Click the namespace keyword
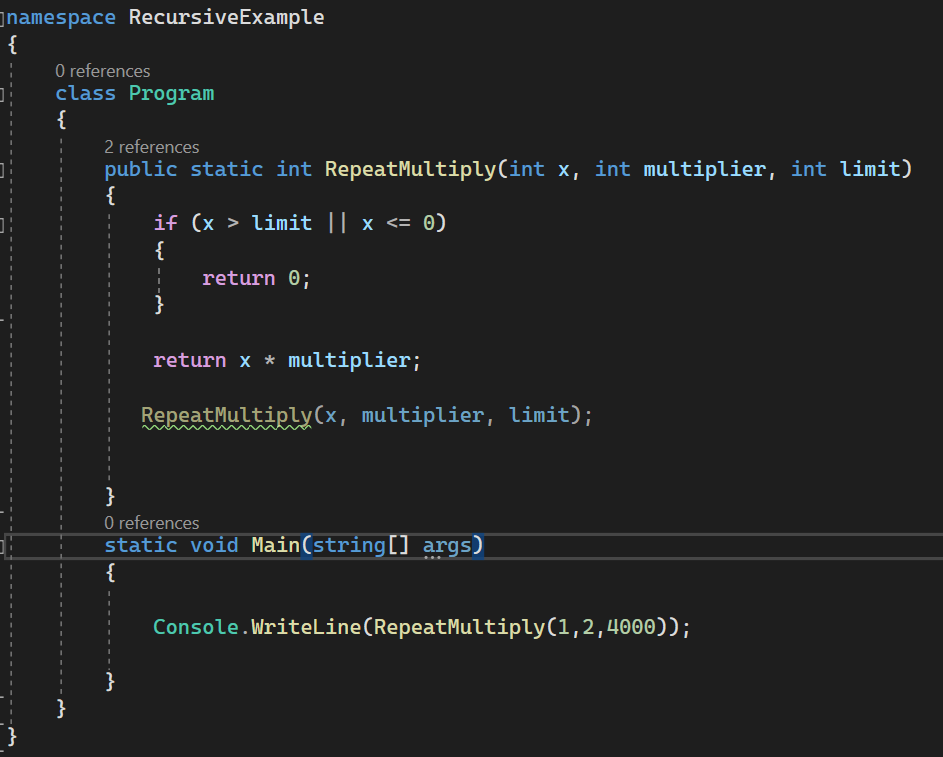The height and width of the screenshot is (757, 943). (61, 17)
